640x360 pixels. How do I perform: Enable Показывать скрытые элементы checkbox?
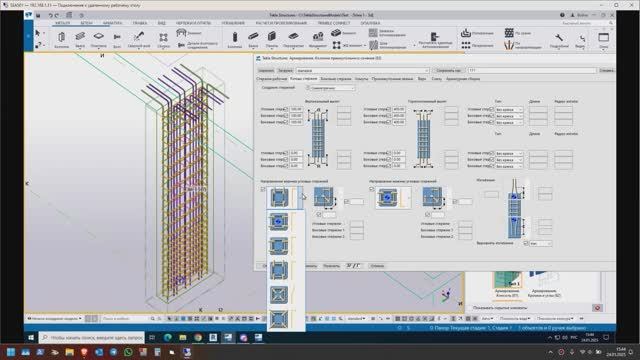click(x=469, y=308)
